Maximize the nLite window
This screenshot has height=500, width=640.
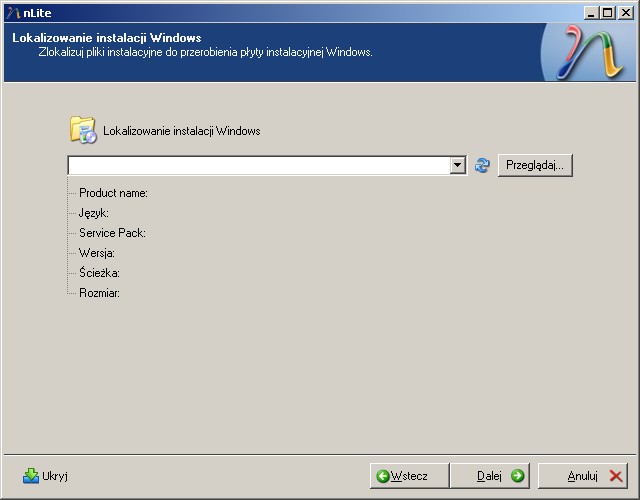pos(607,13)
